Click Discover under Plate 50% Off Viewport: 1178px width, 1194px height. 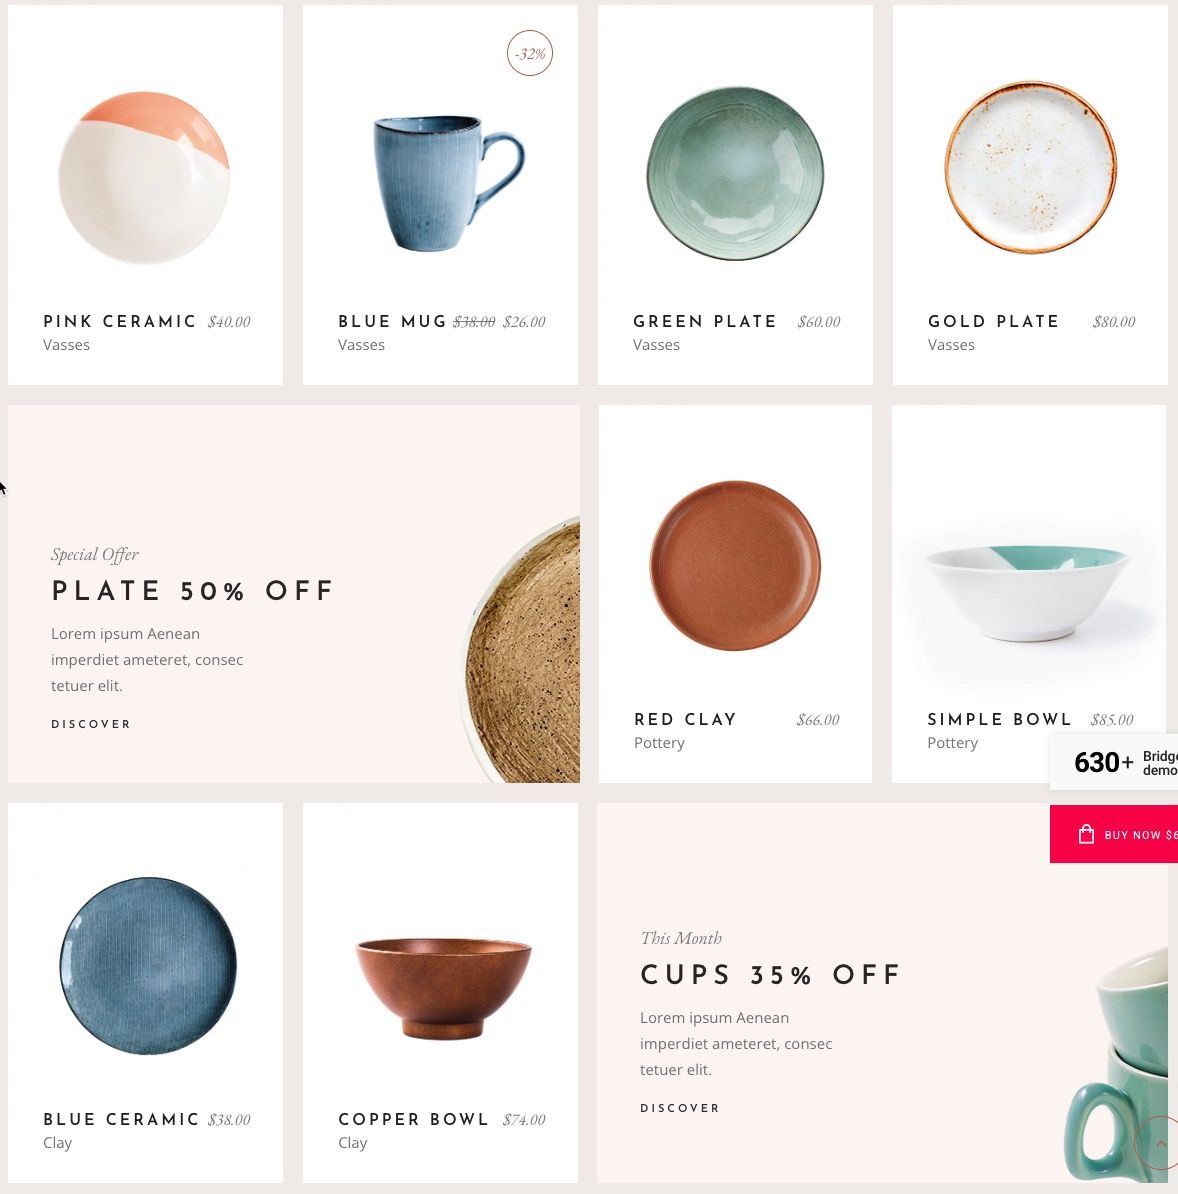coord(91,724)
